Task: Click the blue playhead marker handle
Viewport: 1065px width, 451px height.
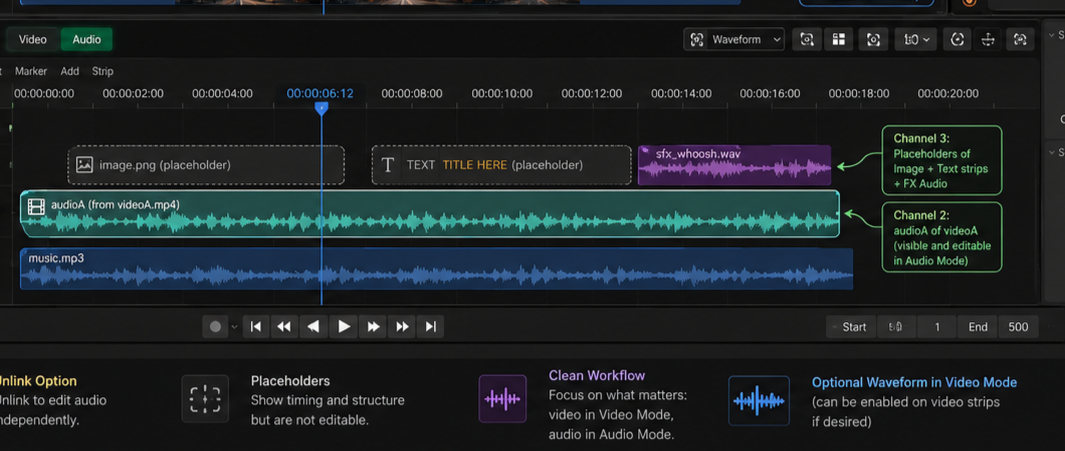Action: pos(322,108)
